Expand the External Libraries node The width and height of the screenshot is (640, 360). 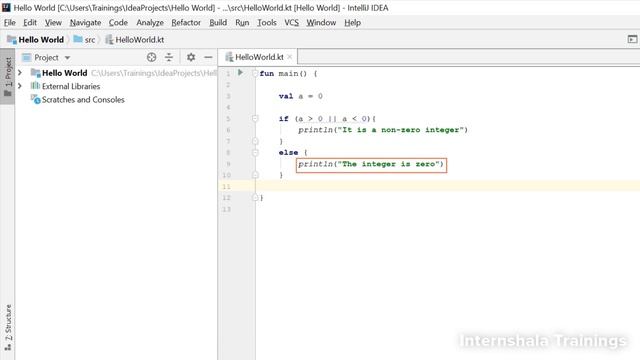tap(20, 86)
